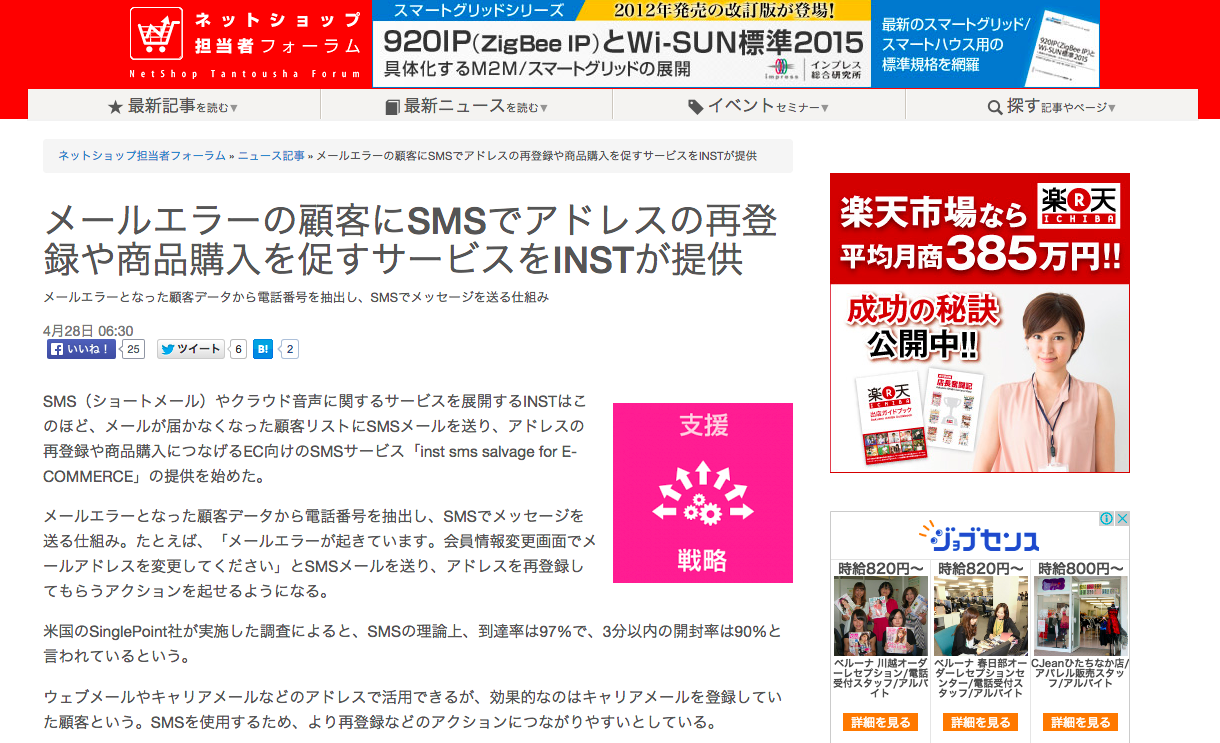
Task: Click the Twitter ツイート button
Action: [191, 349]
